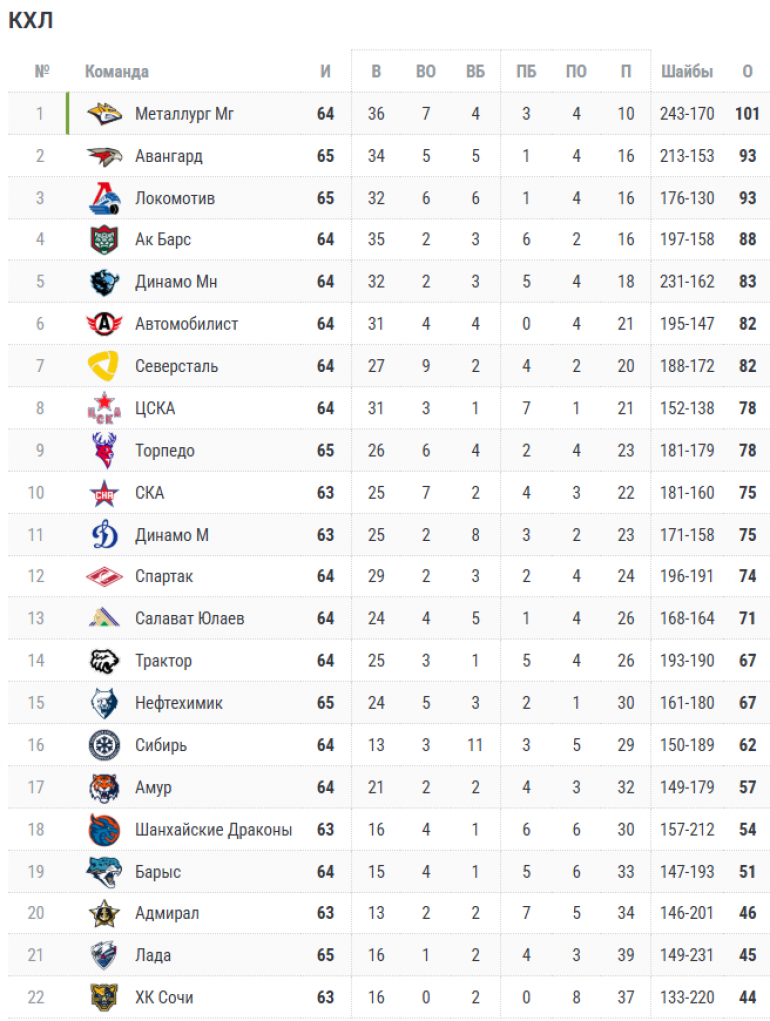Image resolution: width=770 pixels, height=1021 pixels.
Task: Open the Трактор team link
Action: click(163, 661)
